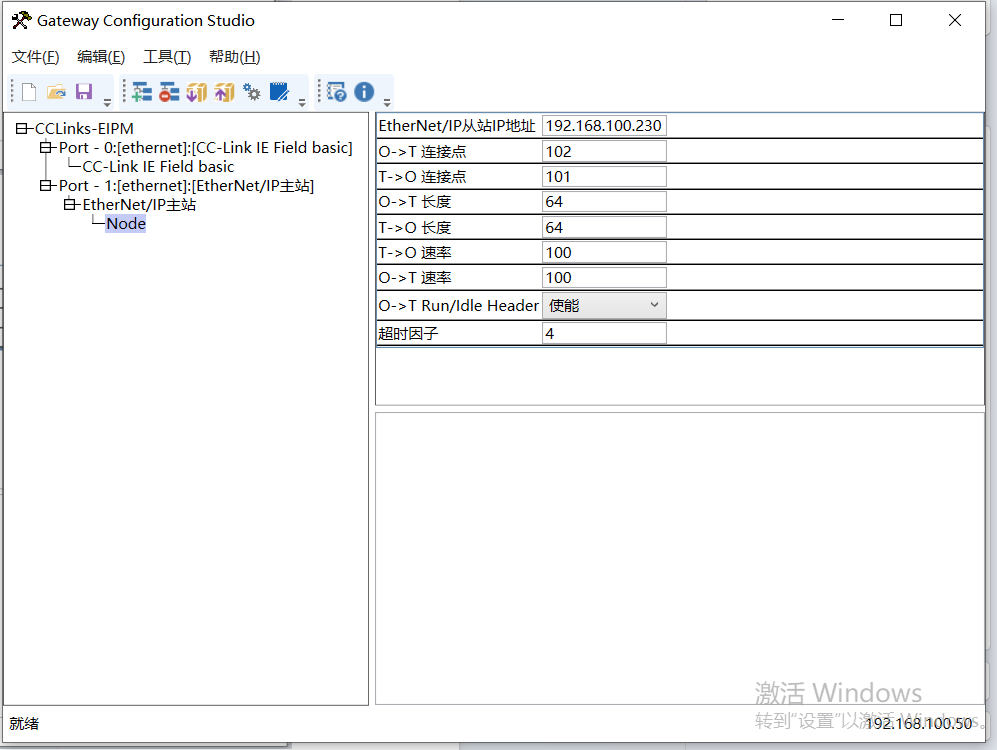This screenshot has height=750, width=997.
Task: Open an existing configuration file
Action: 56,92
